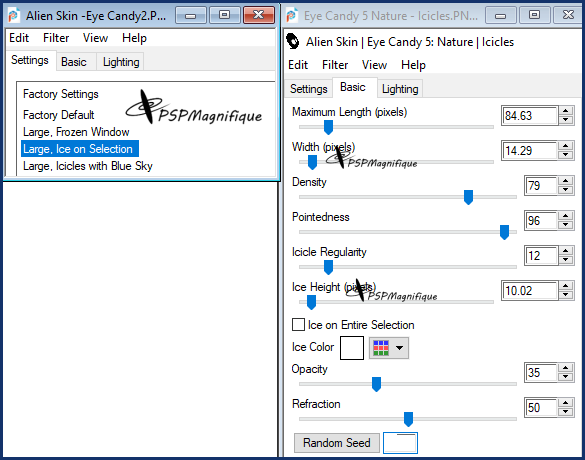Decrease Width value with down arrow
Image resolution: width=585 pixels, height=460 pixels.
[566, 154]
